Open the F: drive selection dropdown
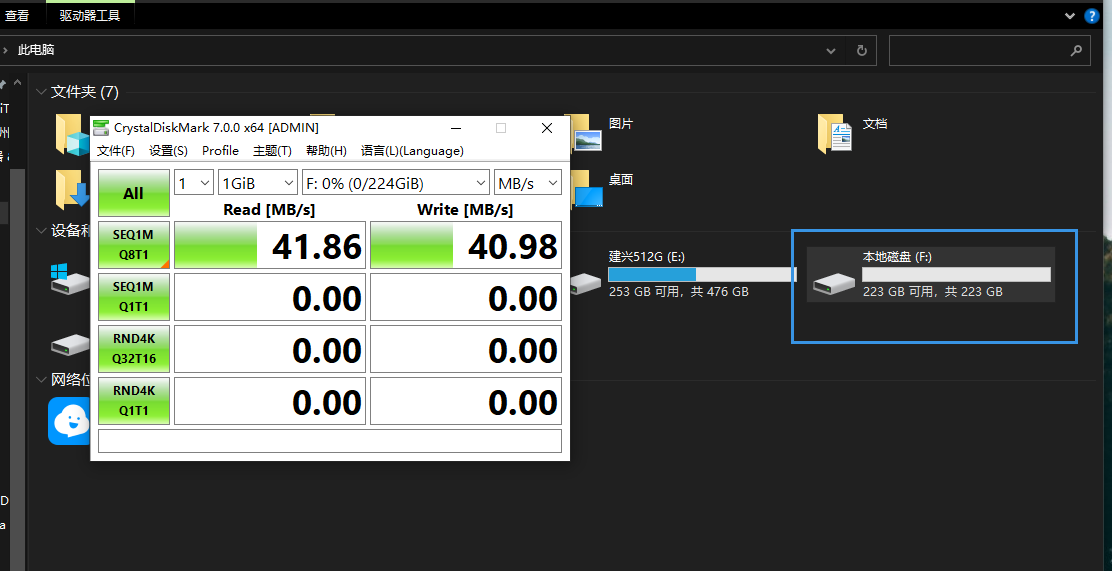The width and height of the screenshot is (1112, 571). [395, 183]
